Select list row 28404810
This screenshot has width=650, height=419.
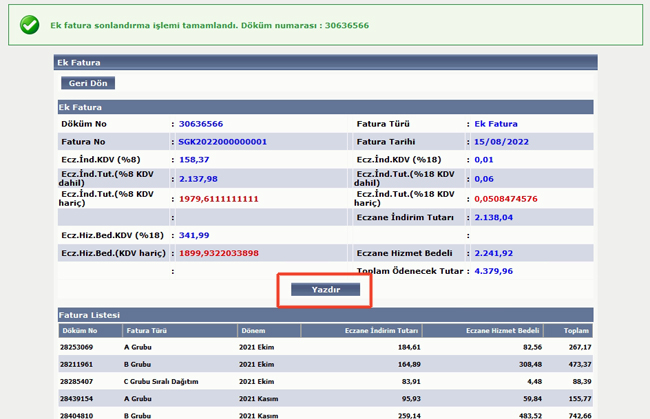click(325, 414)
